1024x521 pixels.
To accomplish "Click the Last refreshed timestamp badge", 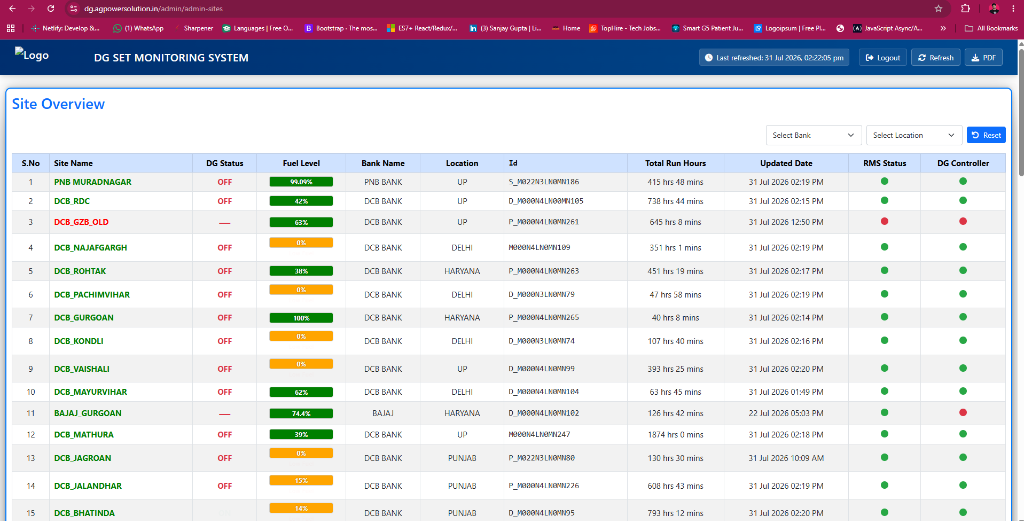I will coord(774,57).
